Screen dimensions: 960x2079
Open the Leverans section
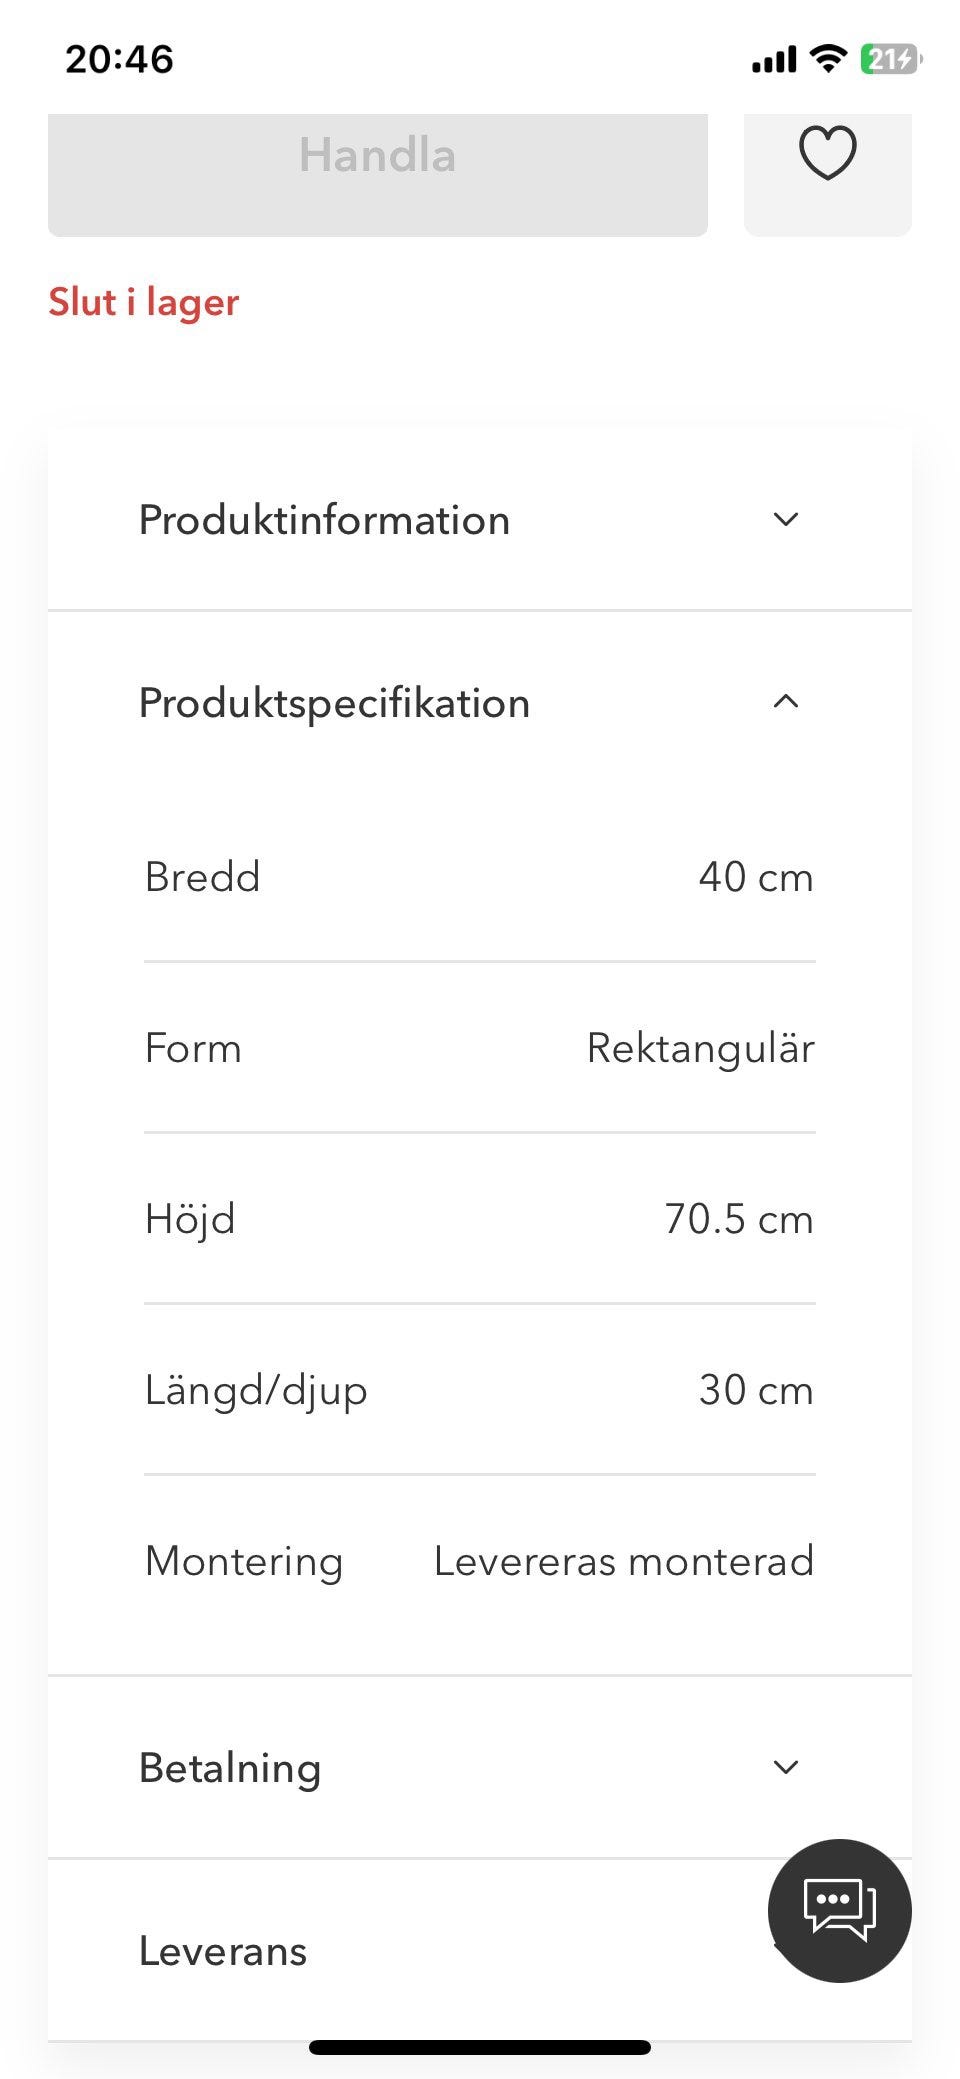tap(223, 1951)
